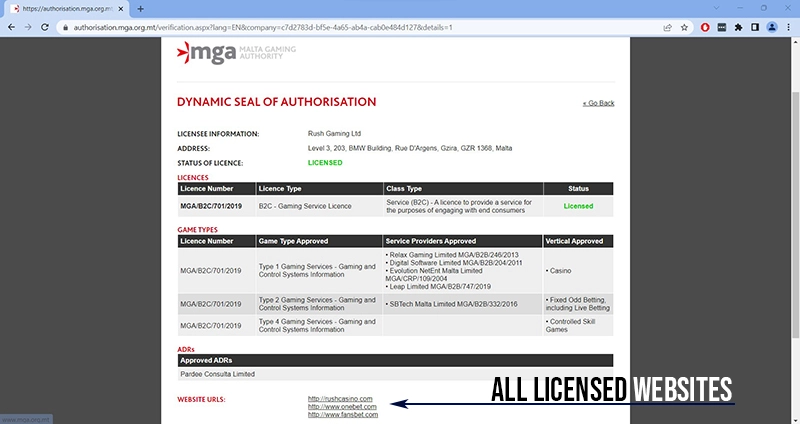Click the Type 4 Gaming Services cell

click(x=317, y=326)
